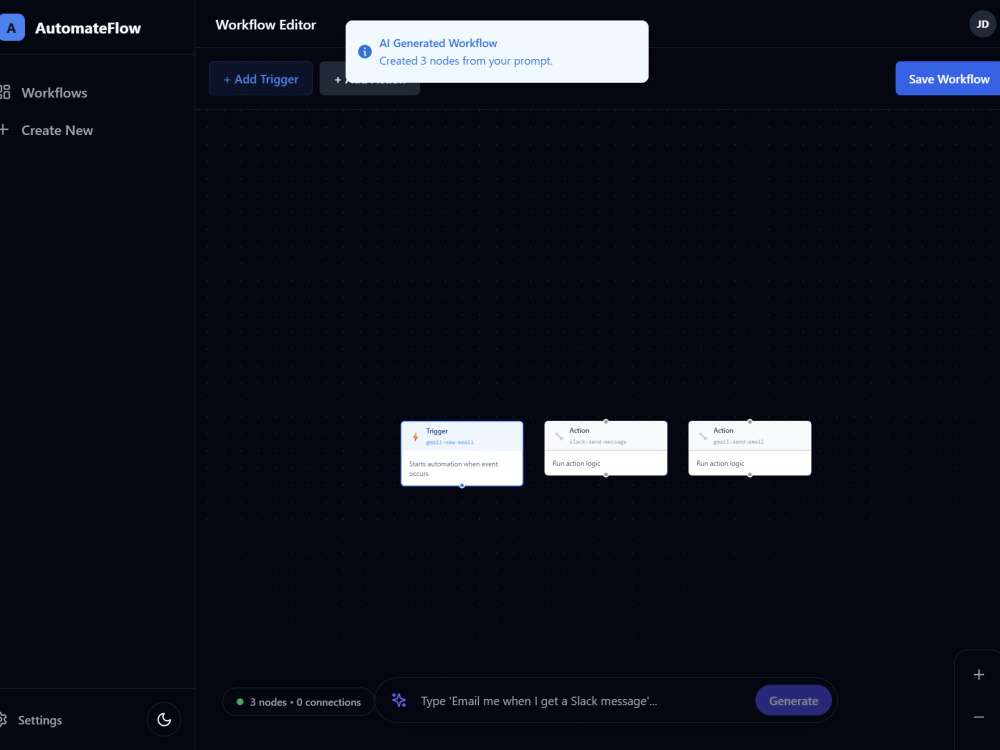The height and width of the screenshot is (750, 1000).
Task: Open Settings in the sidebar
Action: click(x=40, y=720)
